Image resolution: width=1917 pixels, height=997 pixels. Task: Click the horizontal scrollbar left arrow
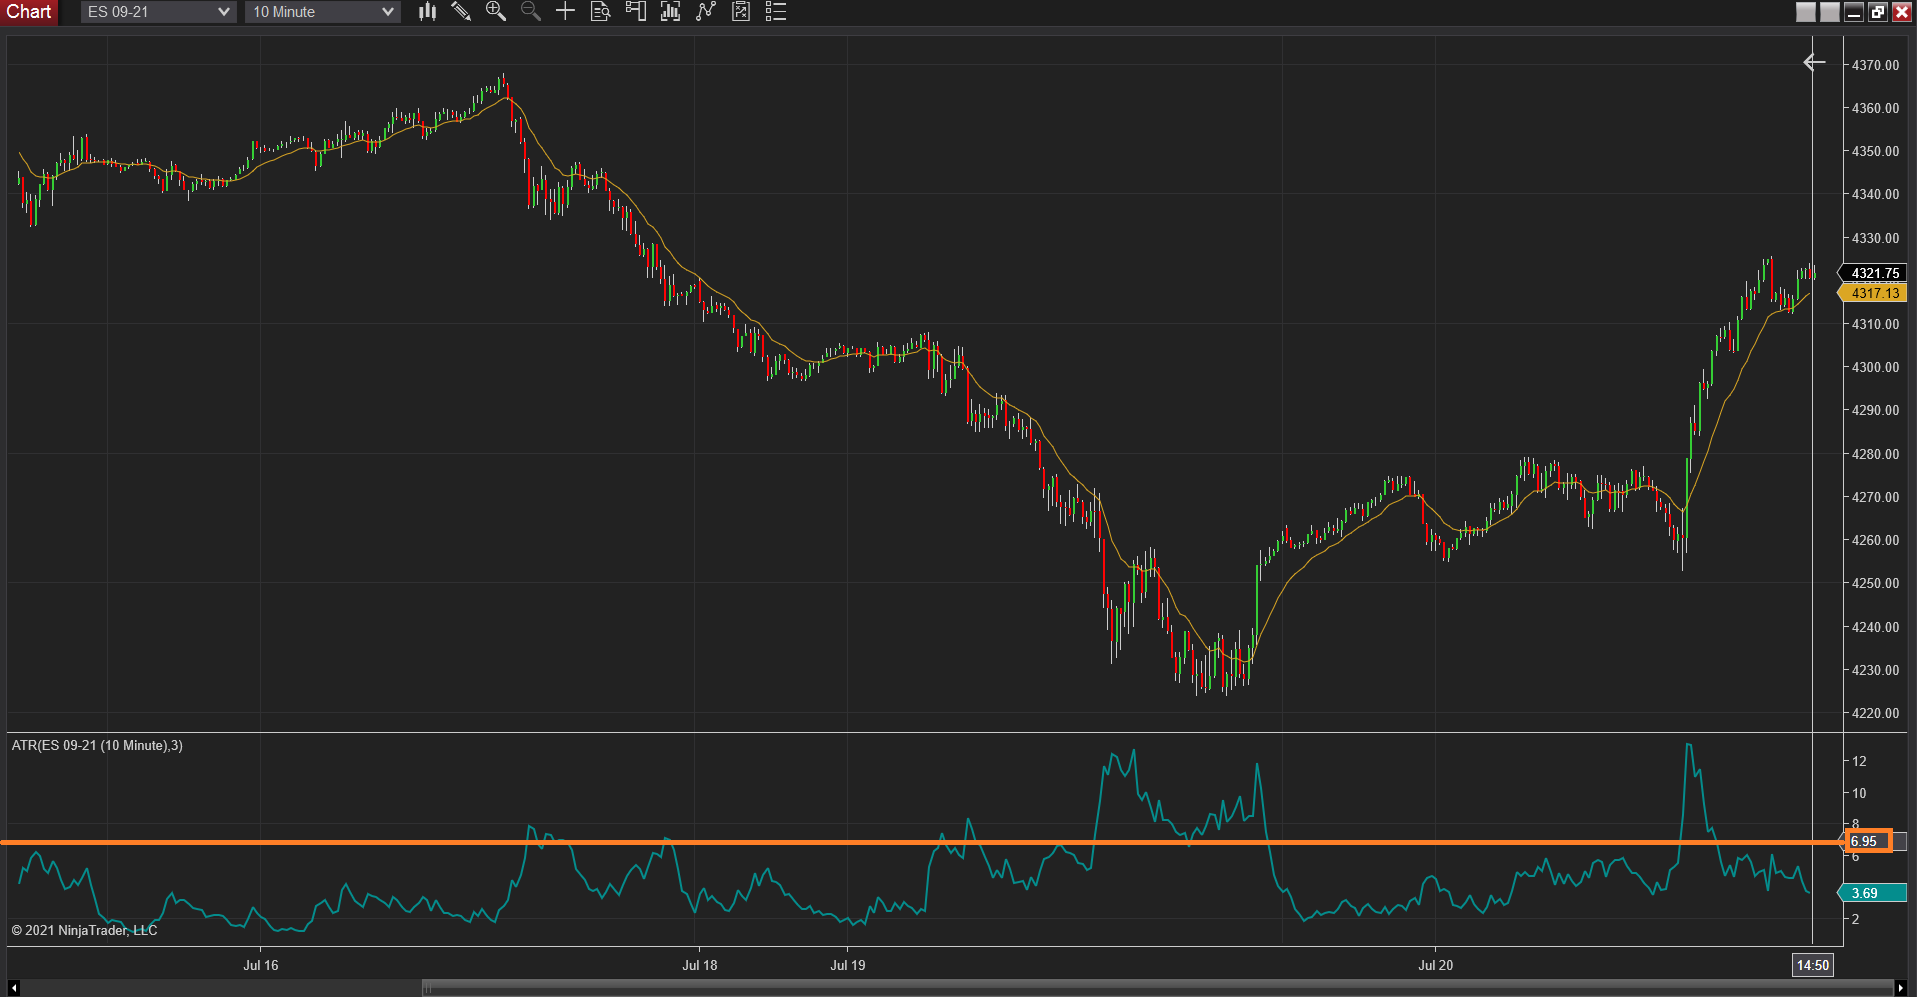coord(14,989)
